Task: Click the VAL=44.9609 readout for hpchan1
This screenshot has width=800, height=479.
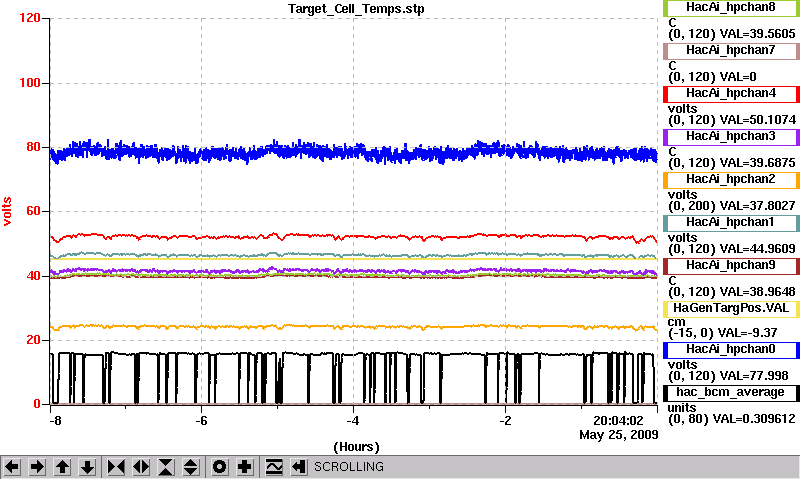Action: [x=757, y=249]
